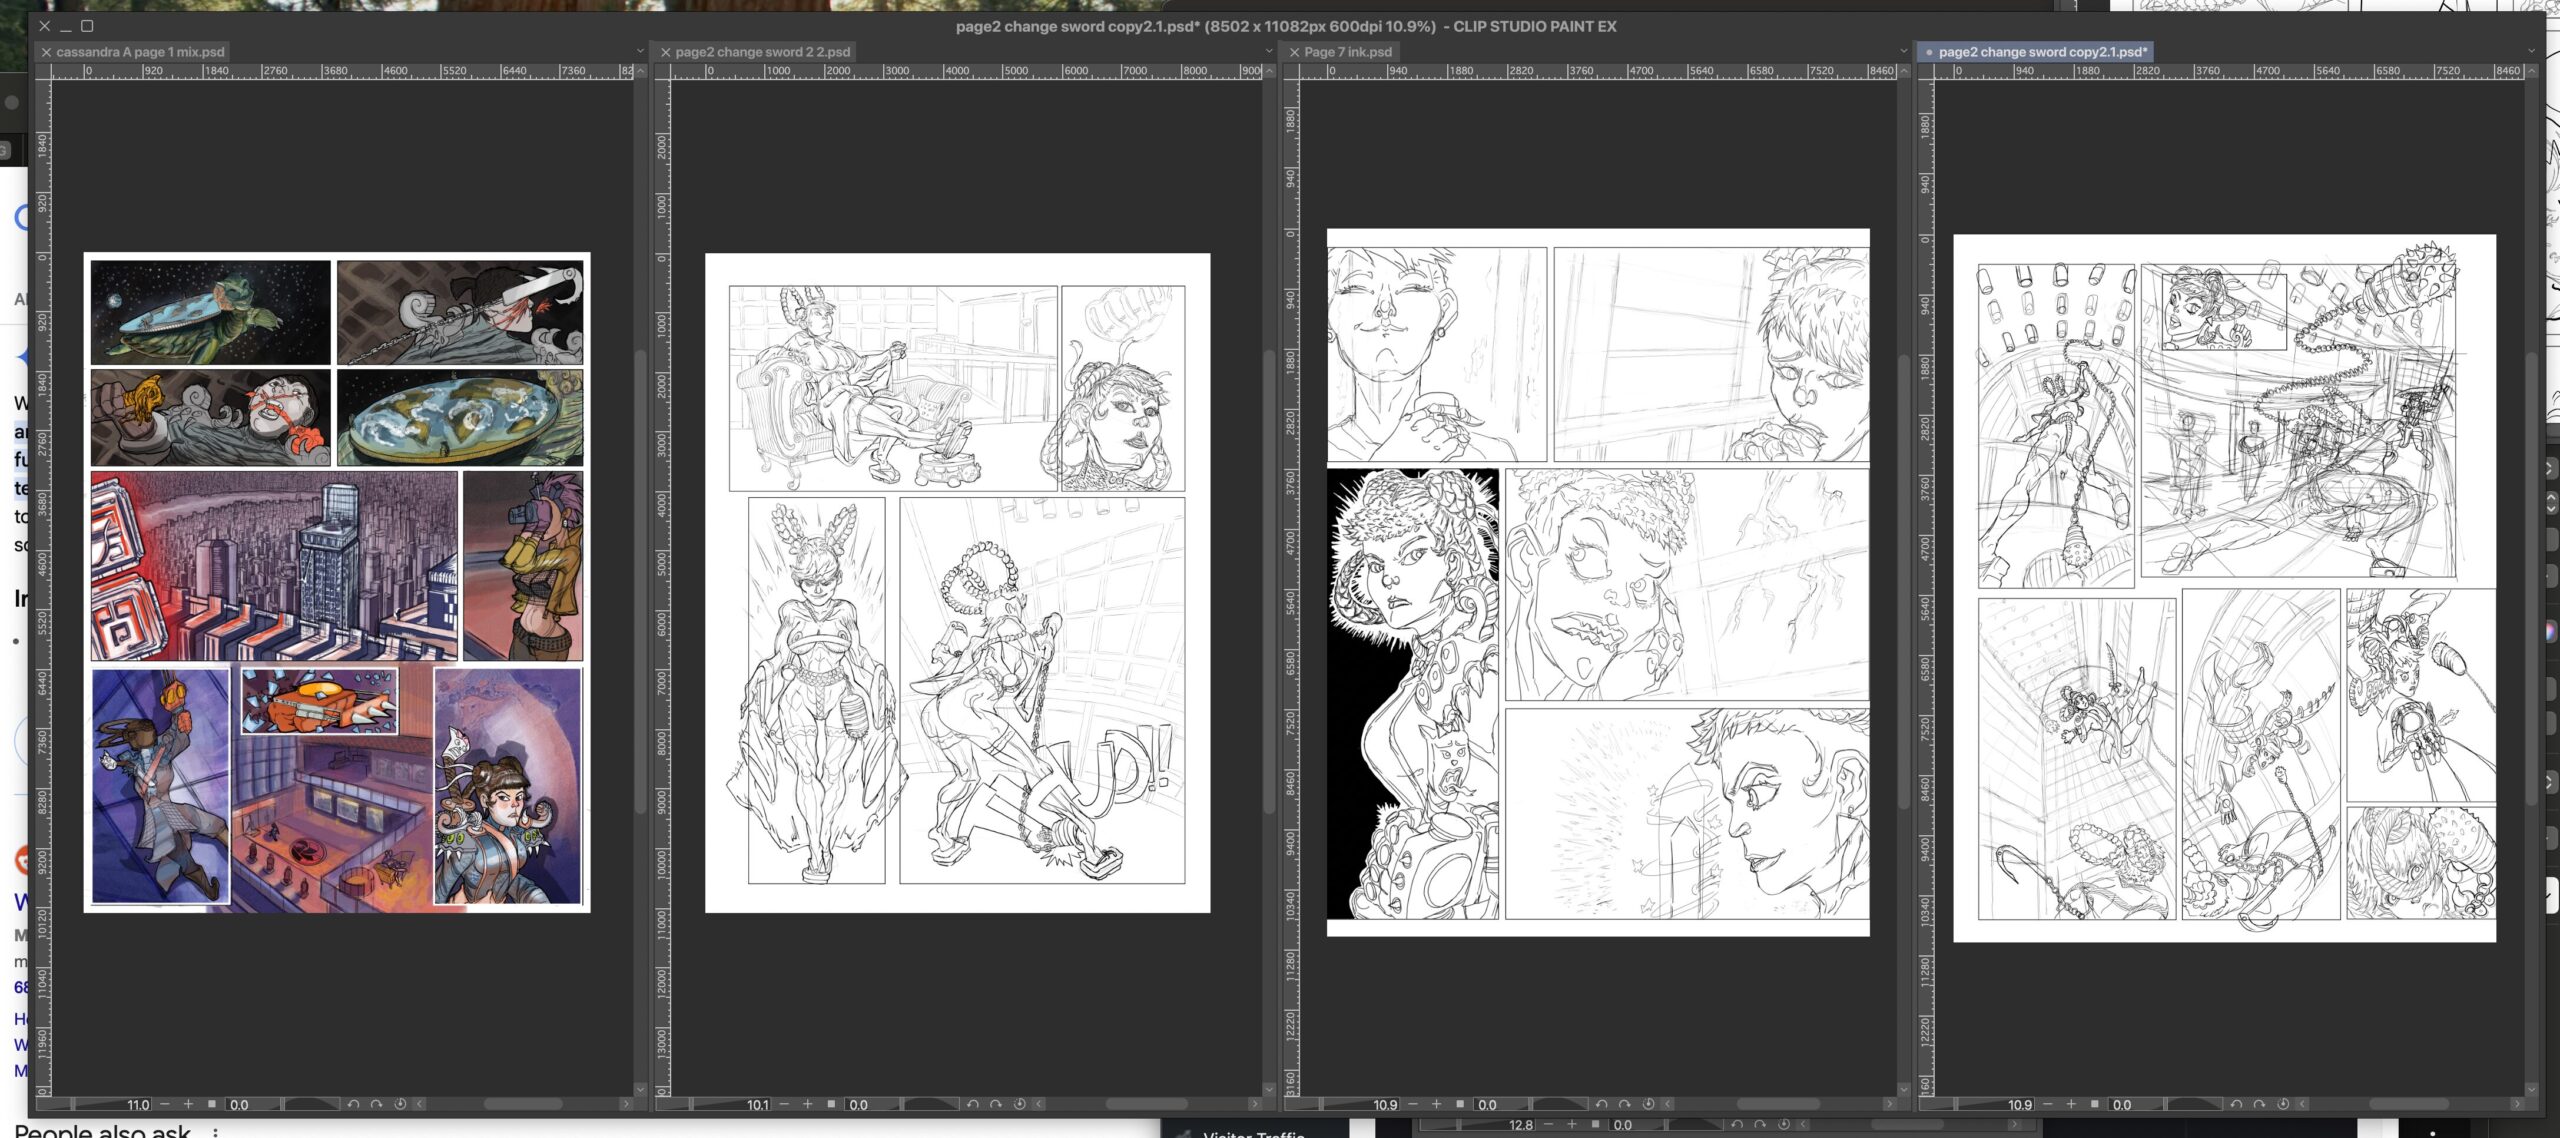The height and width of the screenshot is (1138, 2560).
Task: Zoom out in Page 7 ink canvas
Action: (1413, 1104)
